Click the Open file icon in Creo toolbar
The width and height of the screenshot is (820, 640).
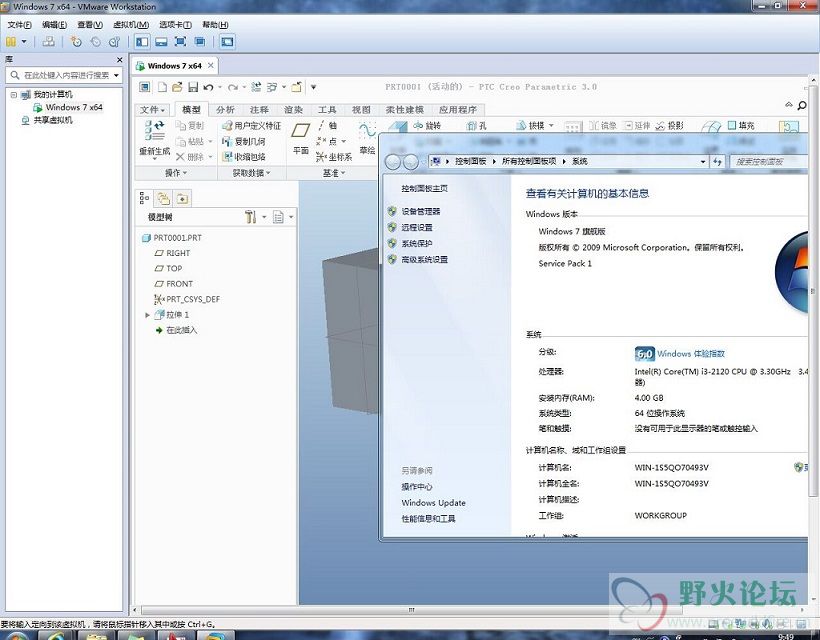pos(177,87)
